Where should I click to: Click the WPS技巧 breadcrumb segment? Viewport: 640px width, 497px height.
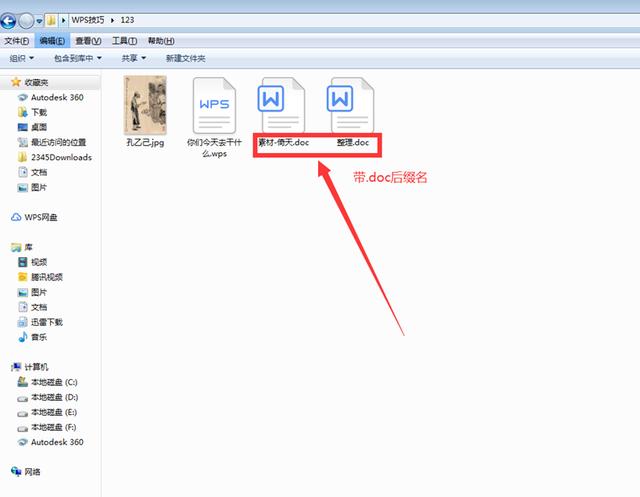pyautogui.click(x=88, y=20)
